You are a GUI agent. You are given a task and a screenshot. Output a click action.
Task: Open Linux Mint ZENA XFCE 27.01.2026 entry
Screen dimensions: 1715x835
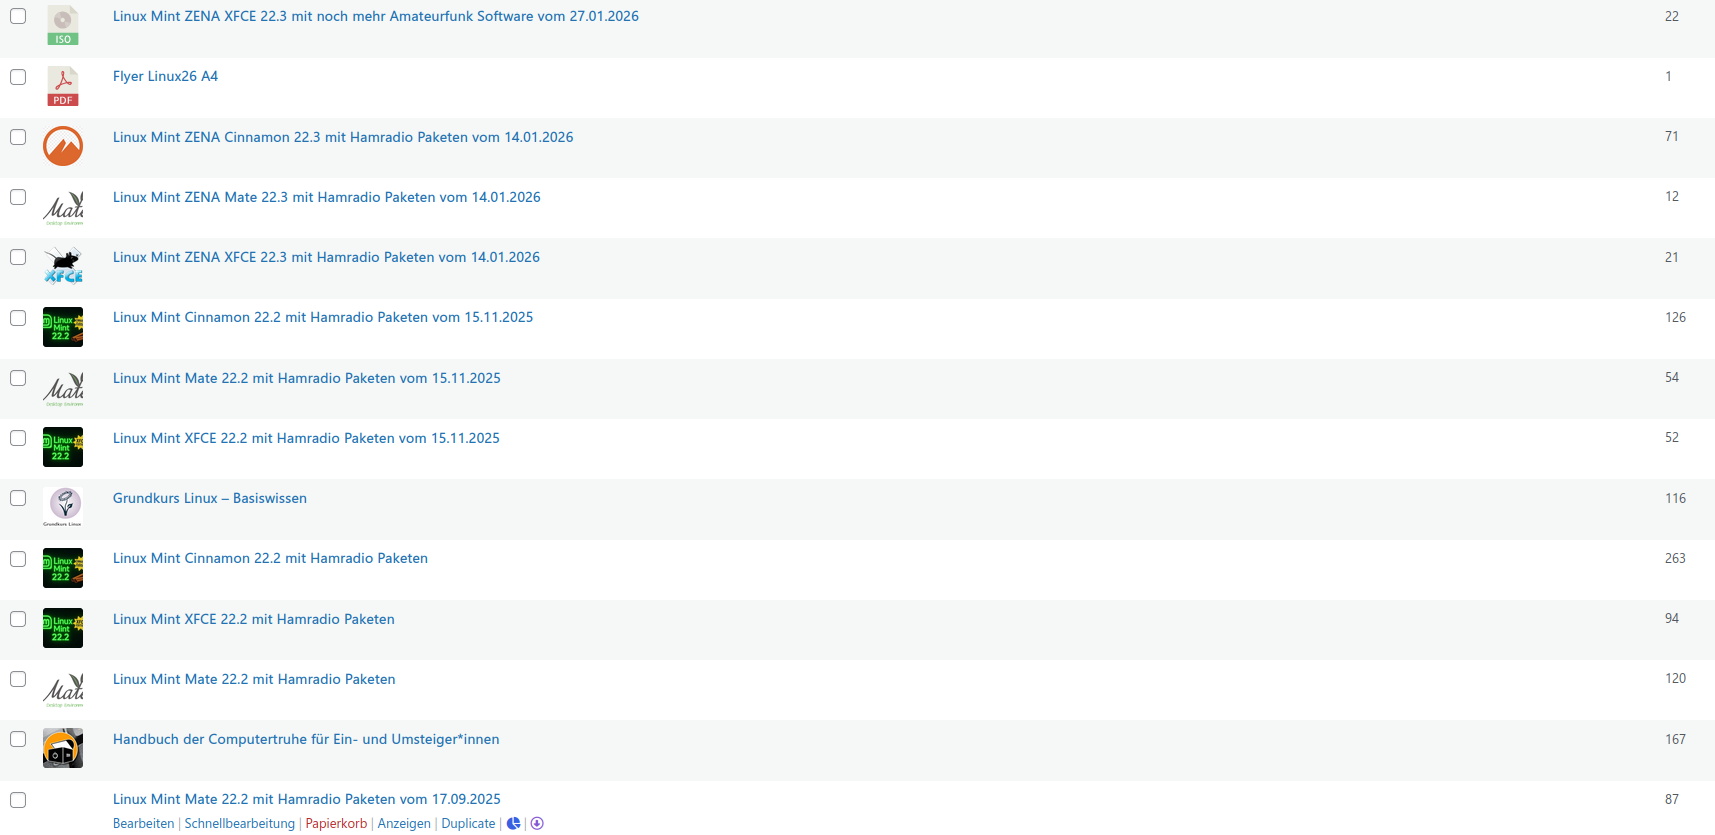pos(375,17)
